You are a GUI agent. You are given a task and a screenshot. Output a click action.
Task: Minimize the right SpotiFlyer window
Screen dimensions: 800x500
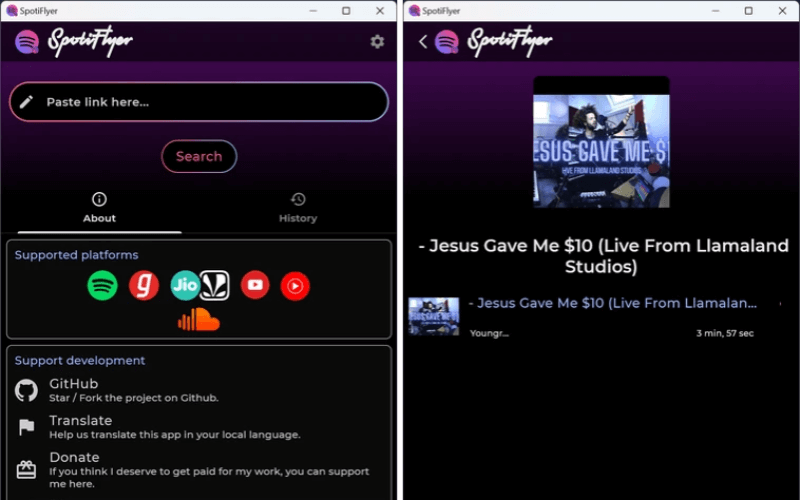[715, 11]
